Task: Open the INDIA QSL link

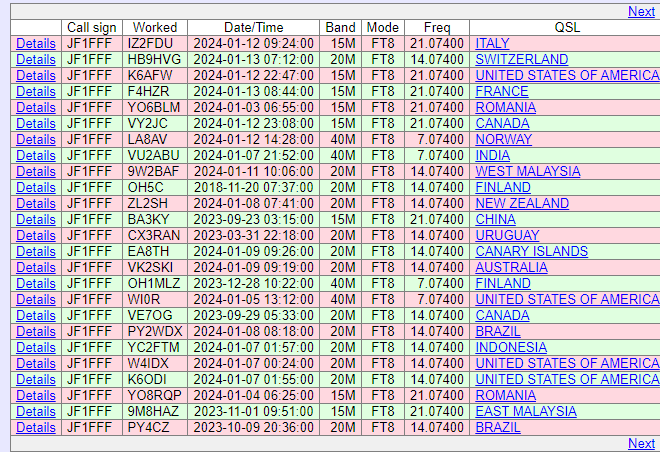Action: [492, 156]
